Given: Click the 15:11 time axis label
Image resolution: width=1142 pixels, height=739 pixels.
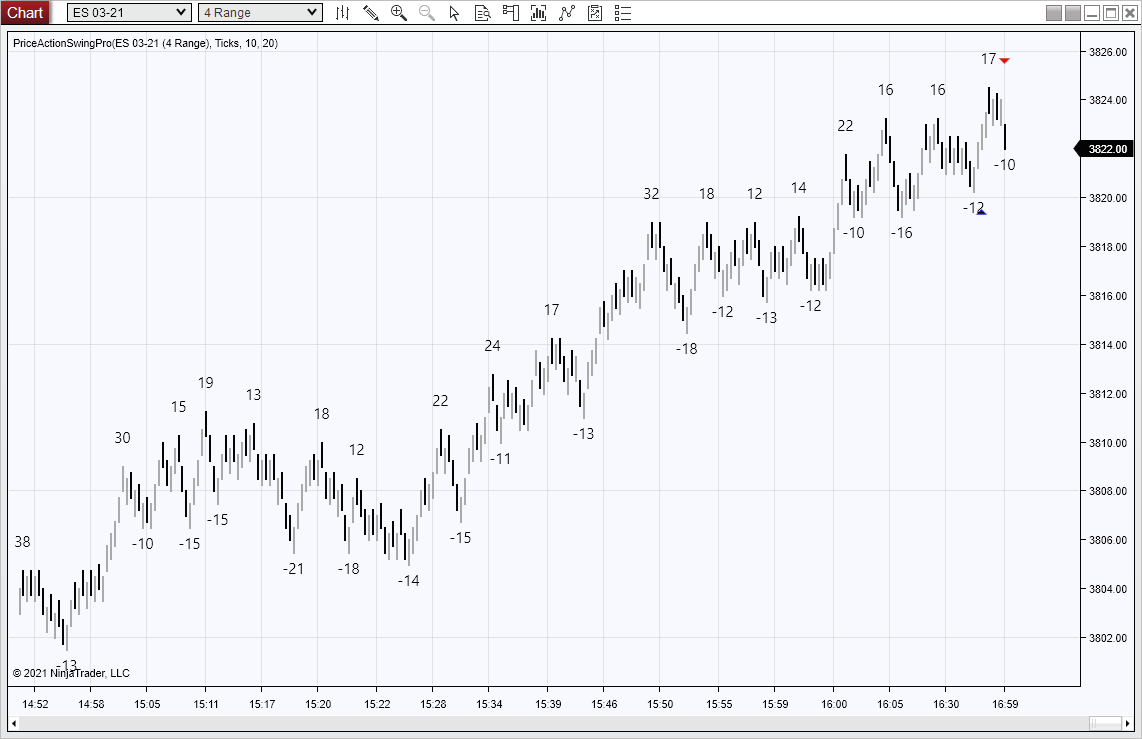Looking at the screenshot, I should pyautogui.click(x=205, y=704).
